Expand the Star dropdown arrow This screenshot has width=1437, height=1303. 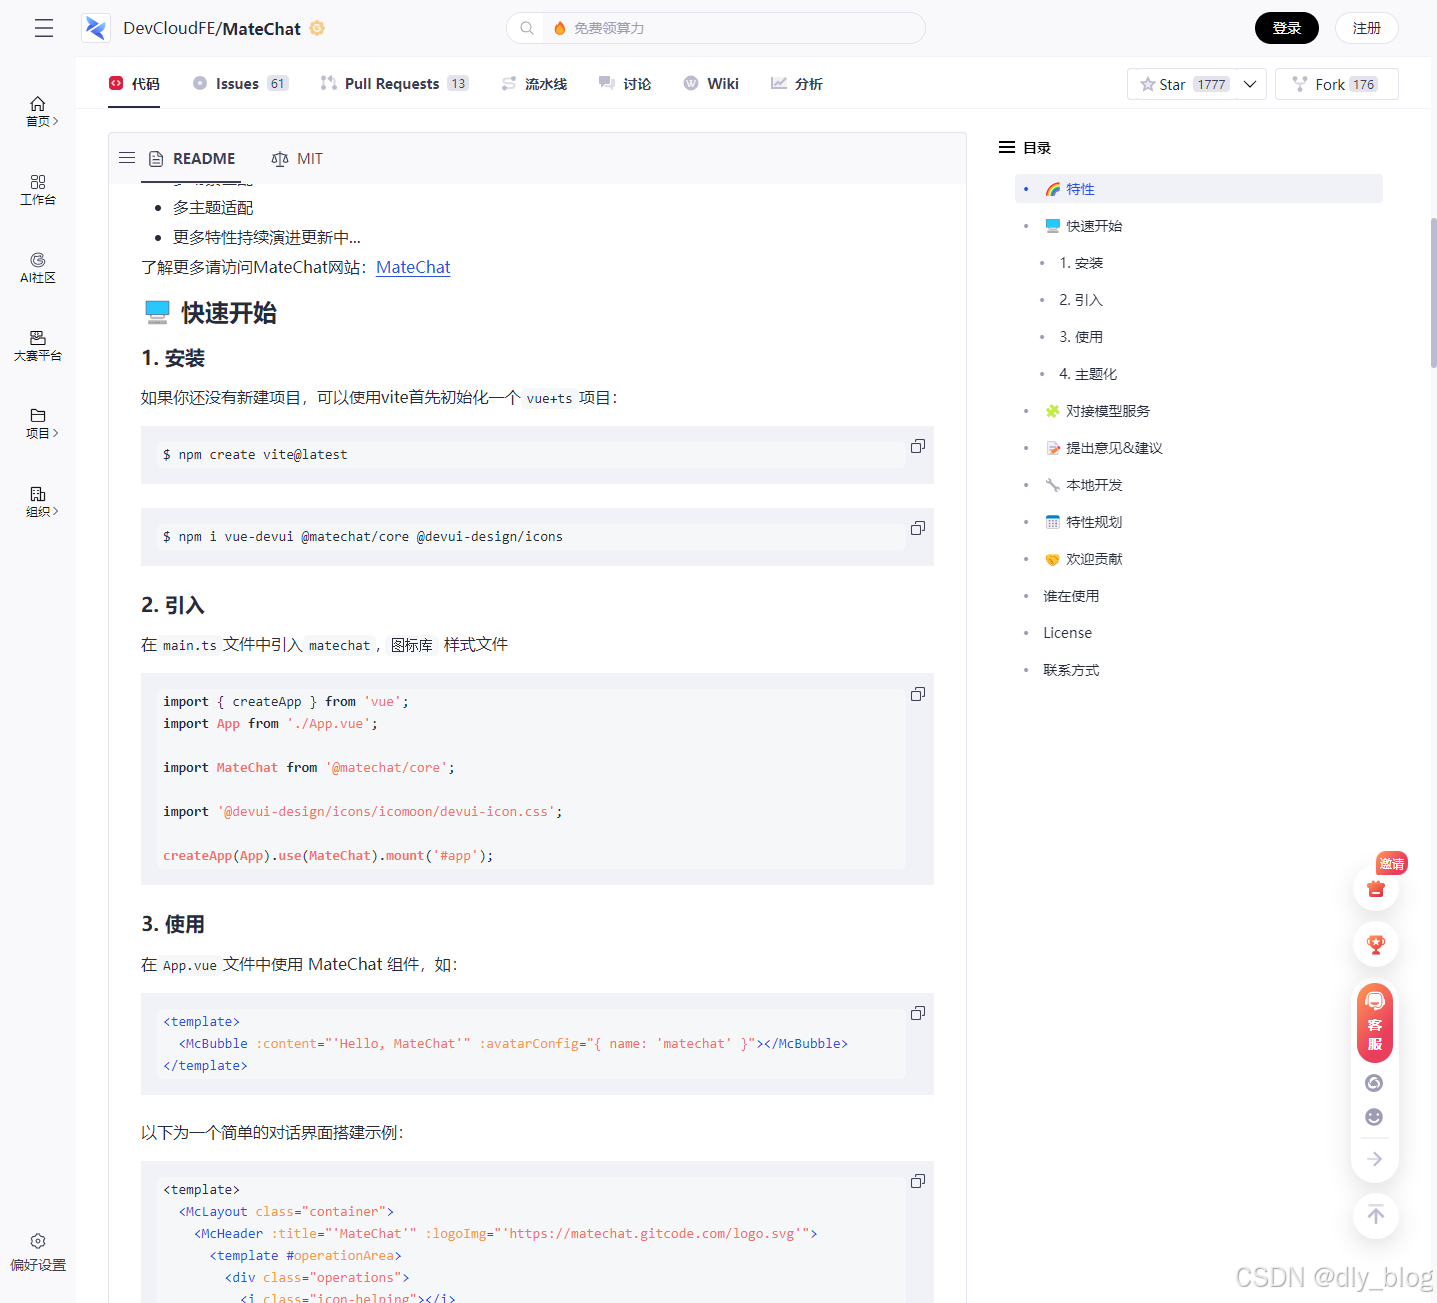(x=1250, y=84)
